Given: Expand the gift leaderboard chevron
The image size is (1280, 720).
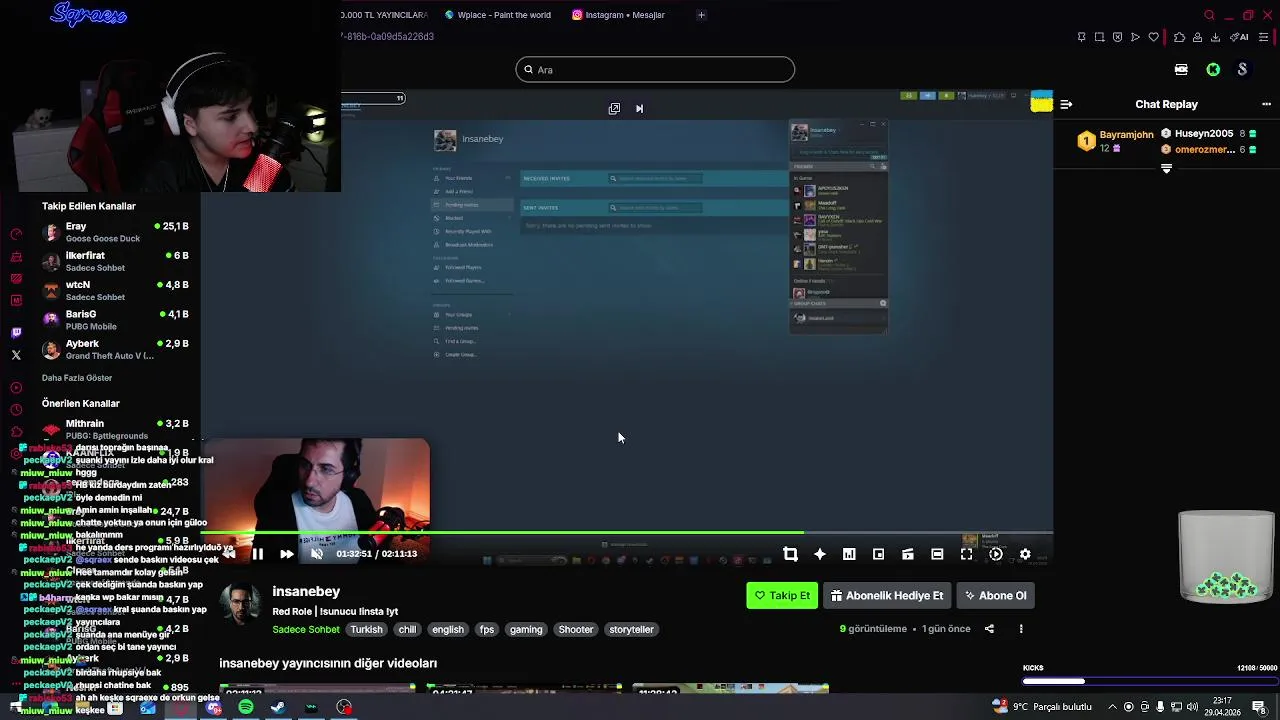Looking at the screenshot, I should (x=1166, y=169).
